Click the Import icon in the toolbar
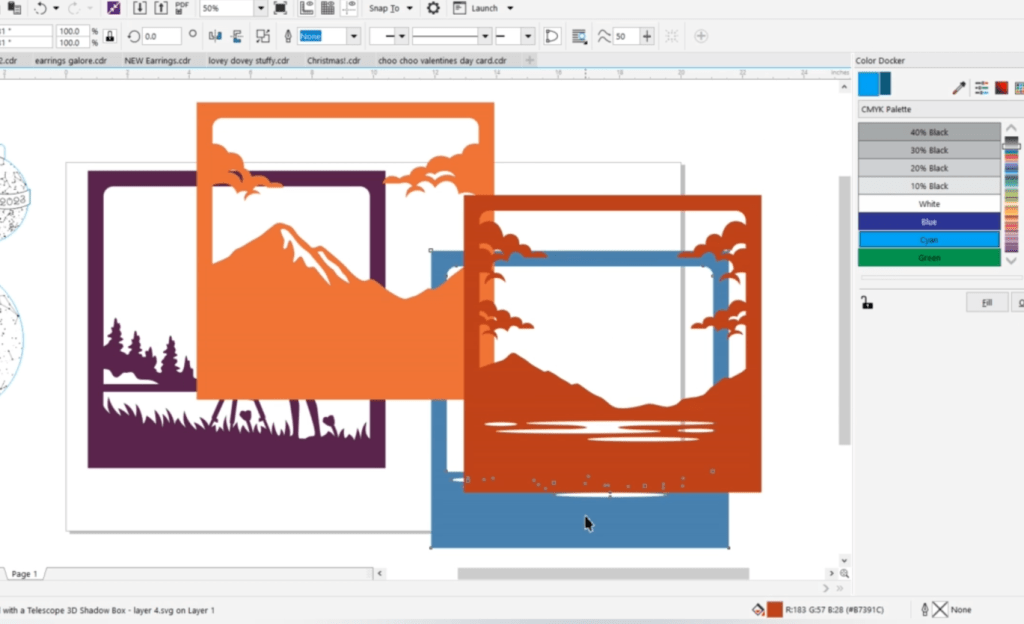 (139, 8)
